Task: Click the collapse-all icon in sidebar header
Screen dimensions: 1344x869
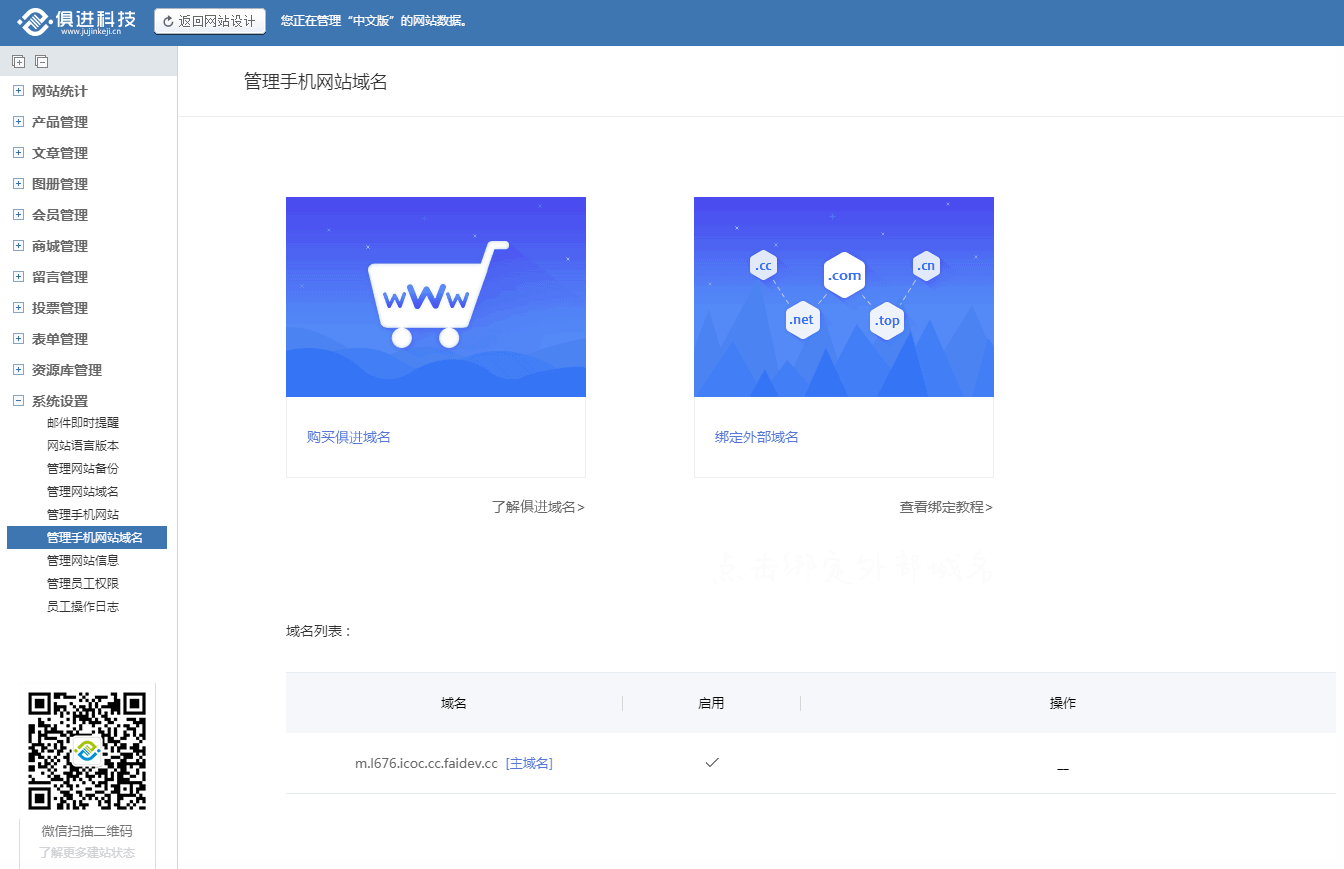Action: click(41, 61)
